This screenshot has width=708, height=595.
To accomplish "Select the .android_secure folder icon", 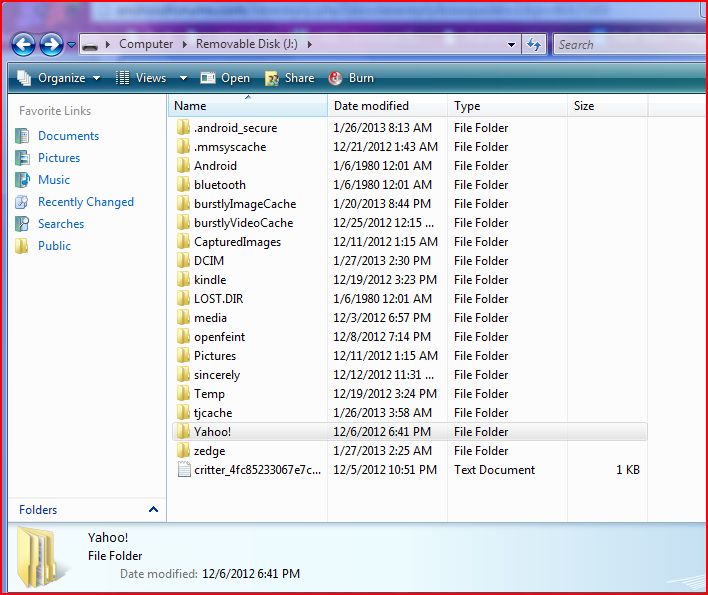I will coord(183,128).
